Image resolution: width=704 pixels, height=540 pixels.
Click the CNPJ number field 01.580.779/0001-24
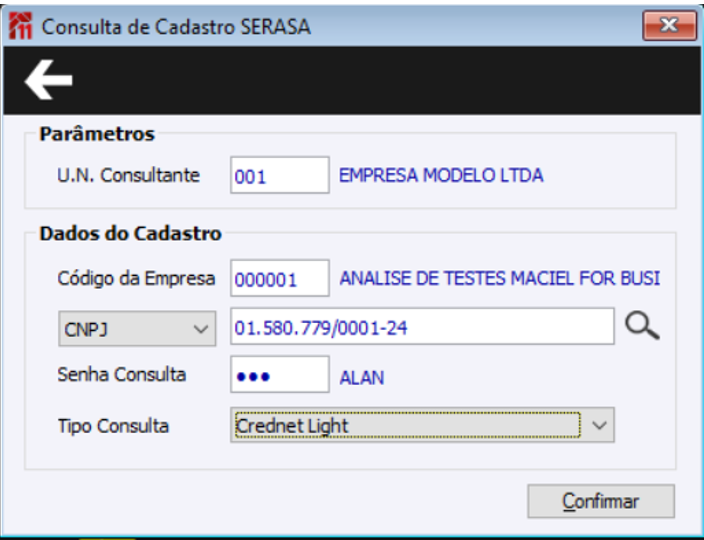[x=421, y=327]
